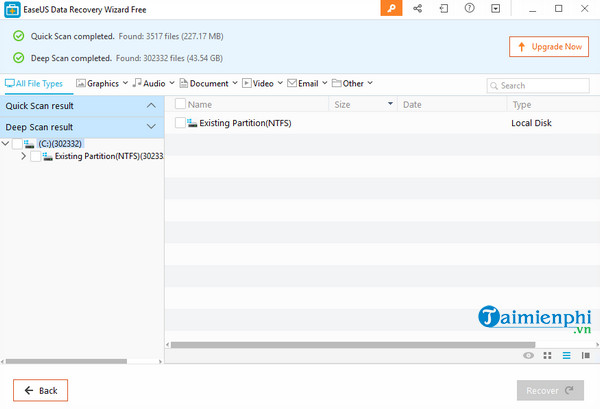Expand the Deep Scan result chevron
600x409 pixels.
coord(151,126)
